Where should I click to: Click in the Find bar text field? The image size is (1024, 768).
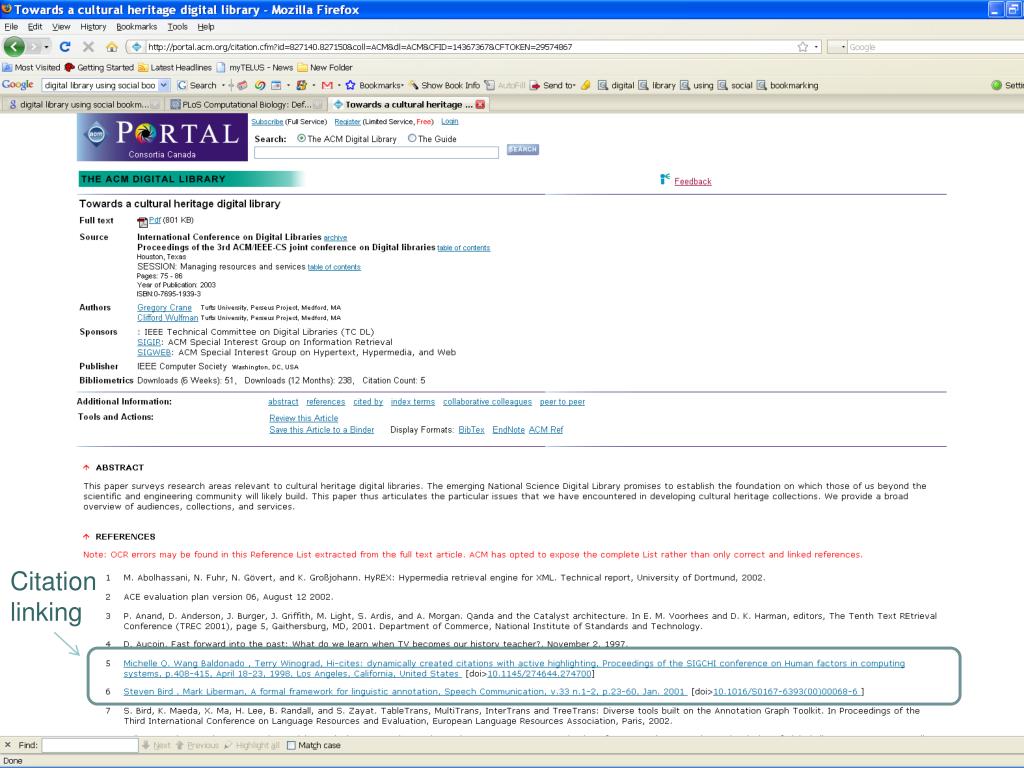(x=90, y=745)
